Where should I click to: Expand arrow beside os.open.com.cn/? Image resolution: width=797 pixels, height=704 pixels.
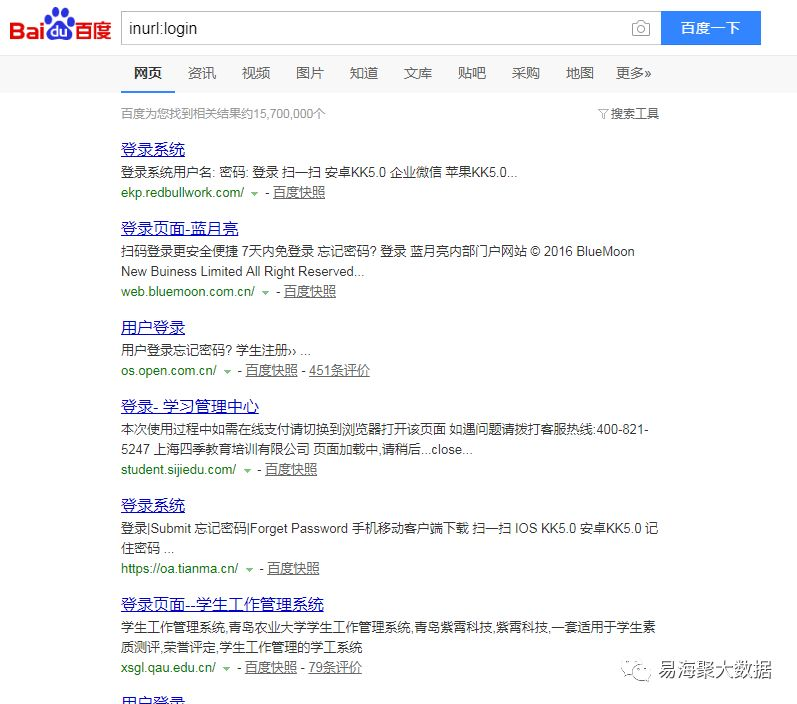point(227,372)
